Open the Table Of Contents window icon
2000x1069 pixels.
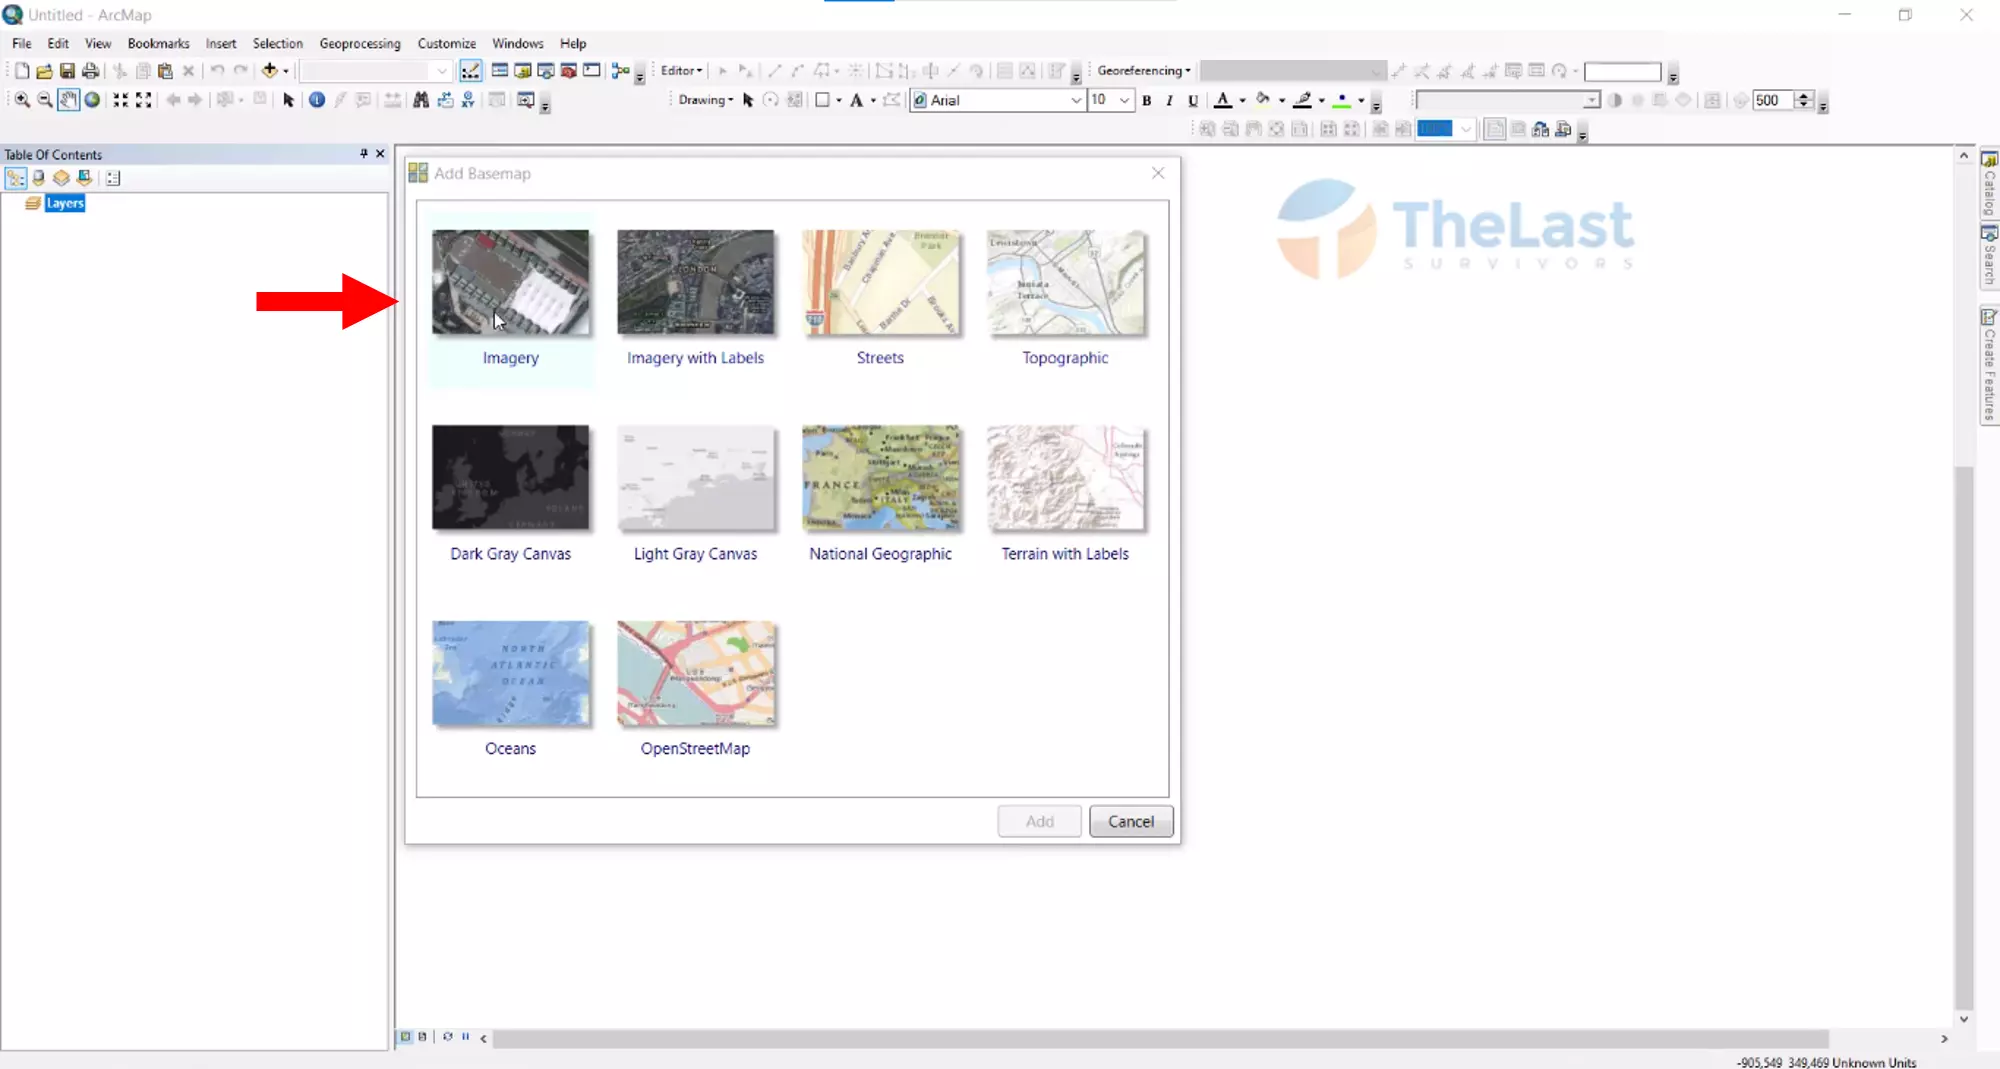[x=499, y=71]
